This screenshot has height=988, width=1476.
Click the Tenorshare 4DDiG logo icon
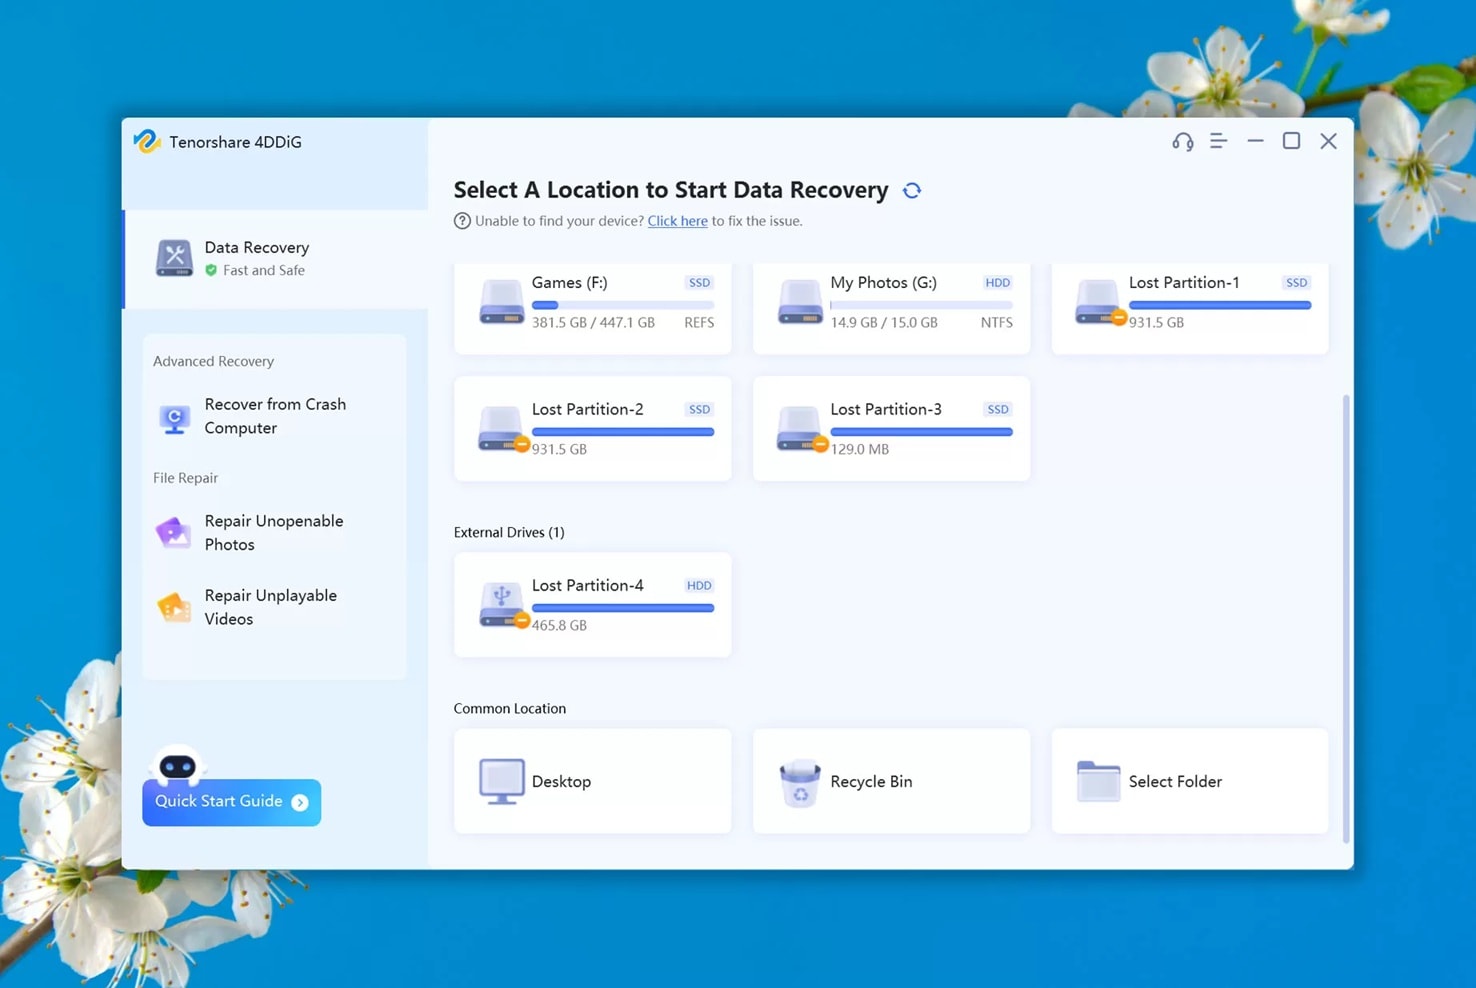[x=147, y=141]
